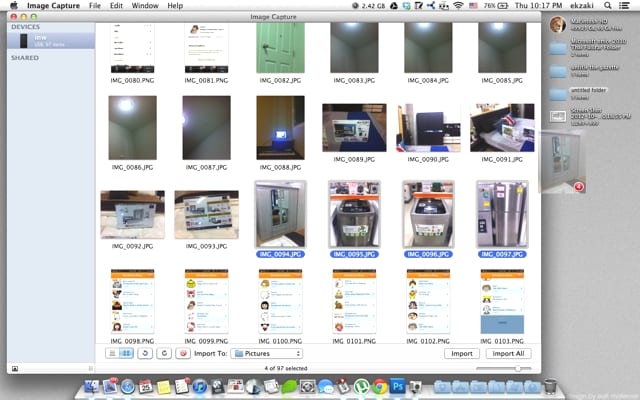640x400 pixels.
Task: Click selected washer photo IMG_0095.JPG
Action: tap(354, 214)
